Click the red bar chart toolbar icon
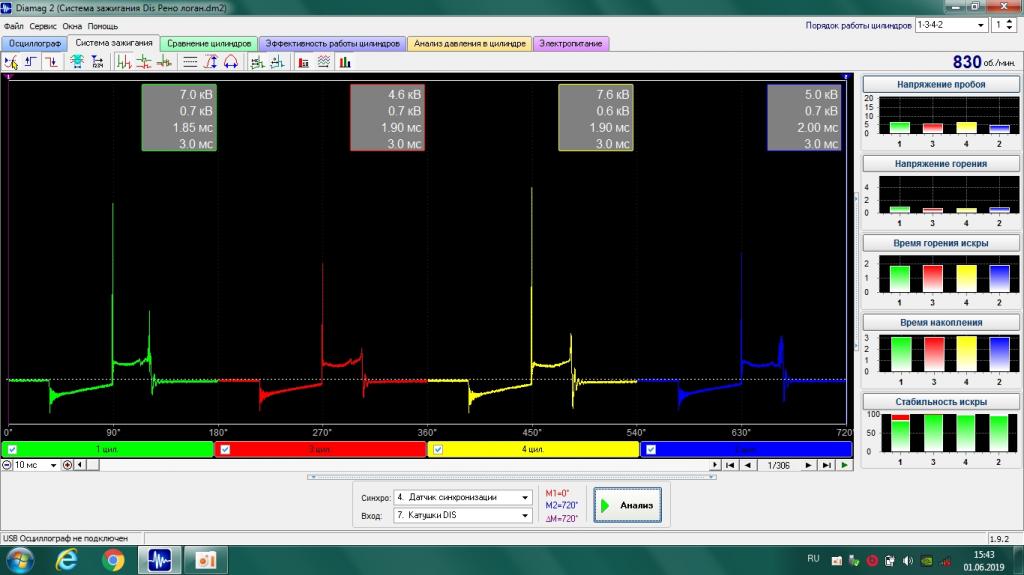The width and height of the screenshot is (1024, 575). point(304,62)
